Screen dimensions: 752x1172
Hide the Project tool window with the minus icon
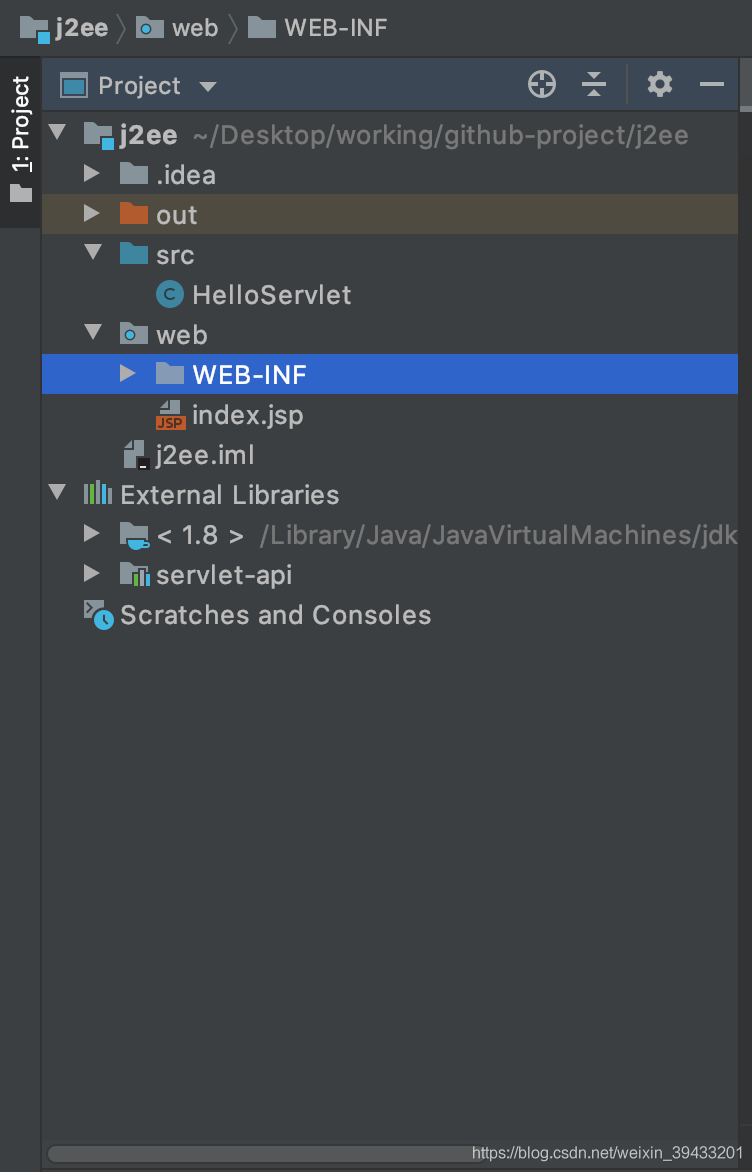point(712,85)
